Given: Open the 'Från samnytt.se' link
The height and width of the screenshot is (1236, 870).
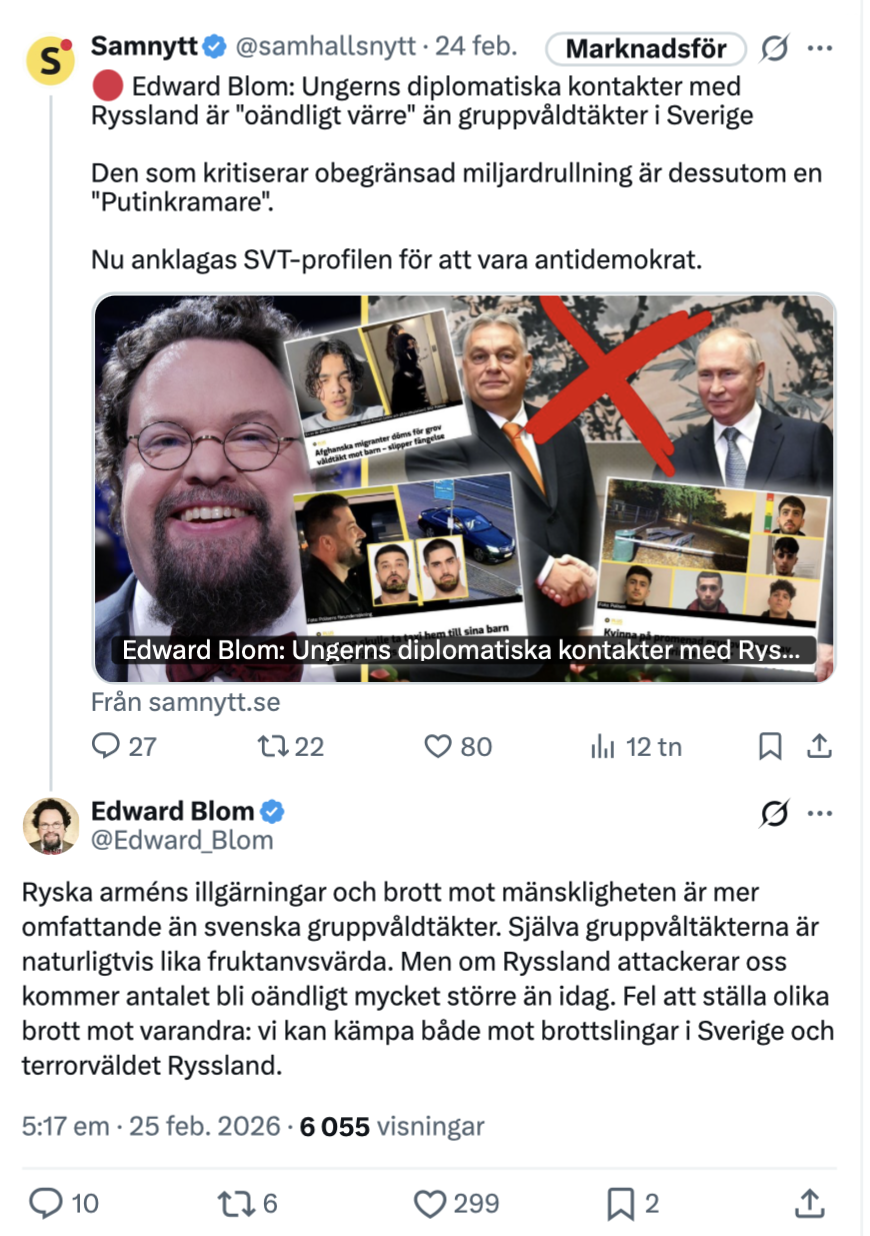Looking at the screenshot, I should click(x=185, y=702).
